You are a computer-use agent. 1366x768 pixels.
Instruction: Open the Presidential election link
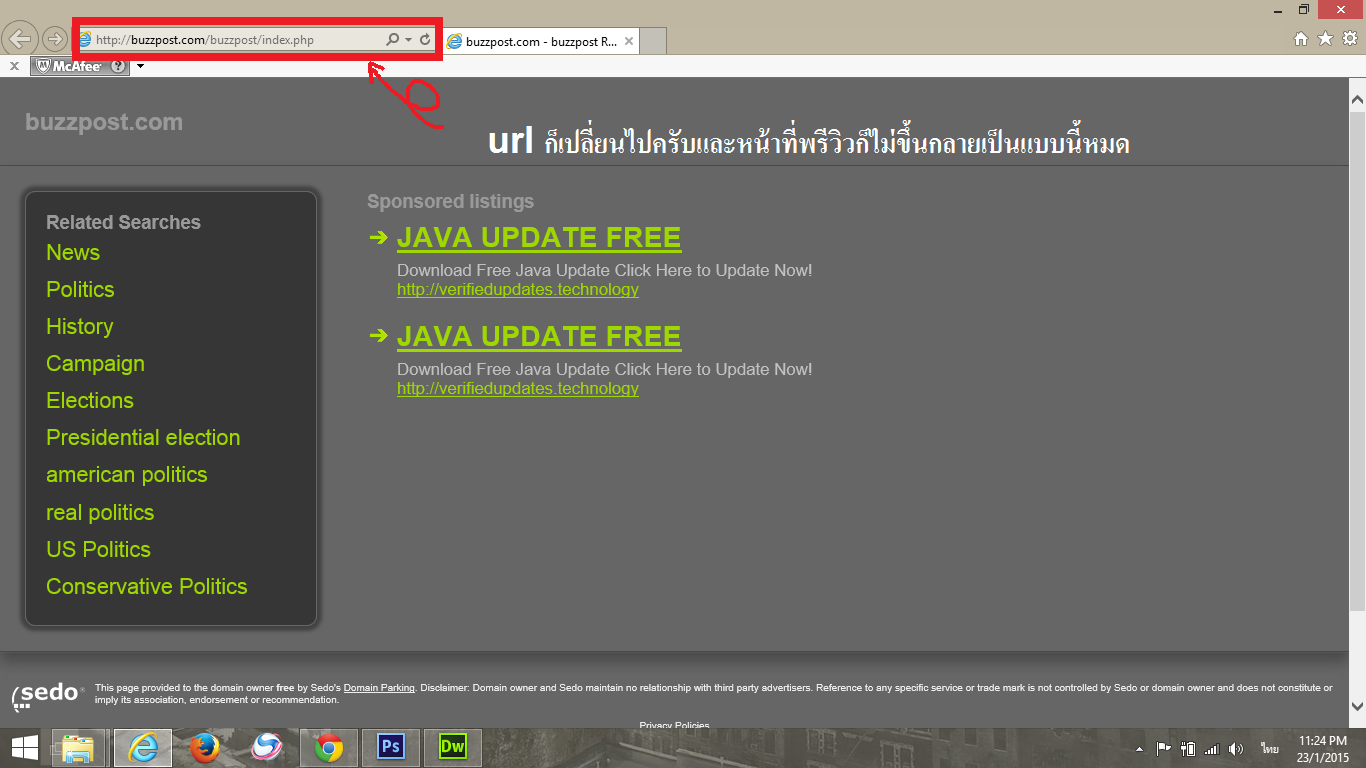pyautogui.click(x=143, y=438)
